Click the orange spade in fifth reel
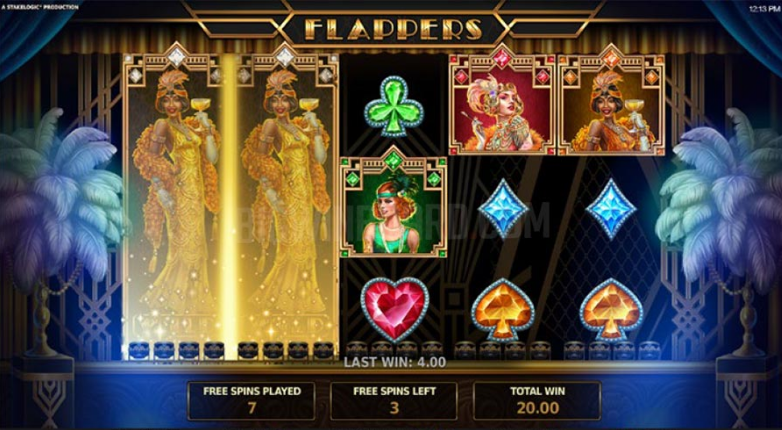 tap(611, 310)
